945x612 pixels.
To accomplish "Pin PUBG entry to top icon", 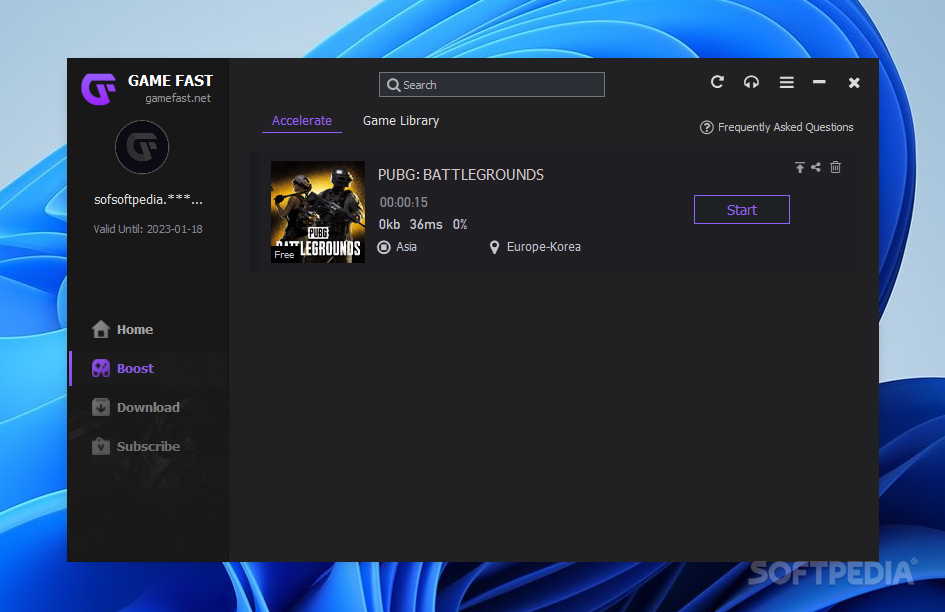I will tap(799, 168).
